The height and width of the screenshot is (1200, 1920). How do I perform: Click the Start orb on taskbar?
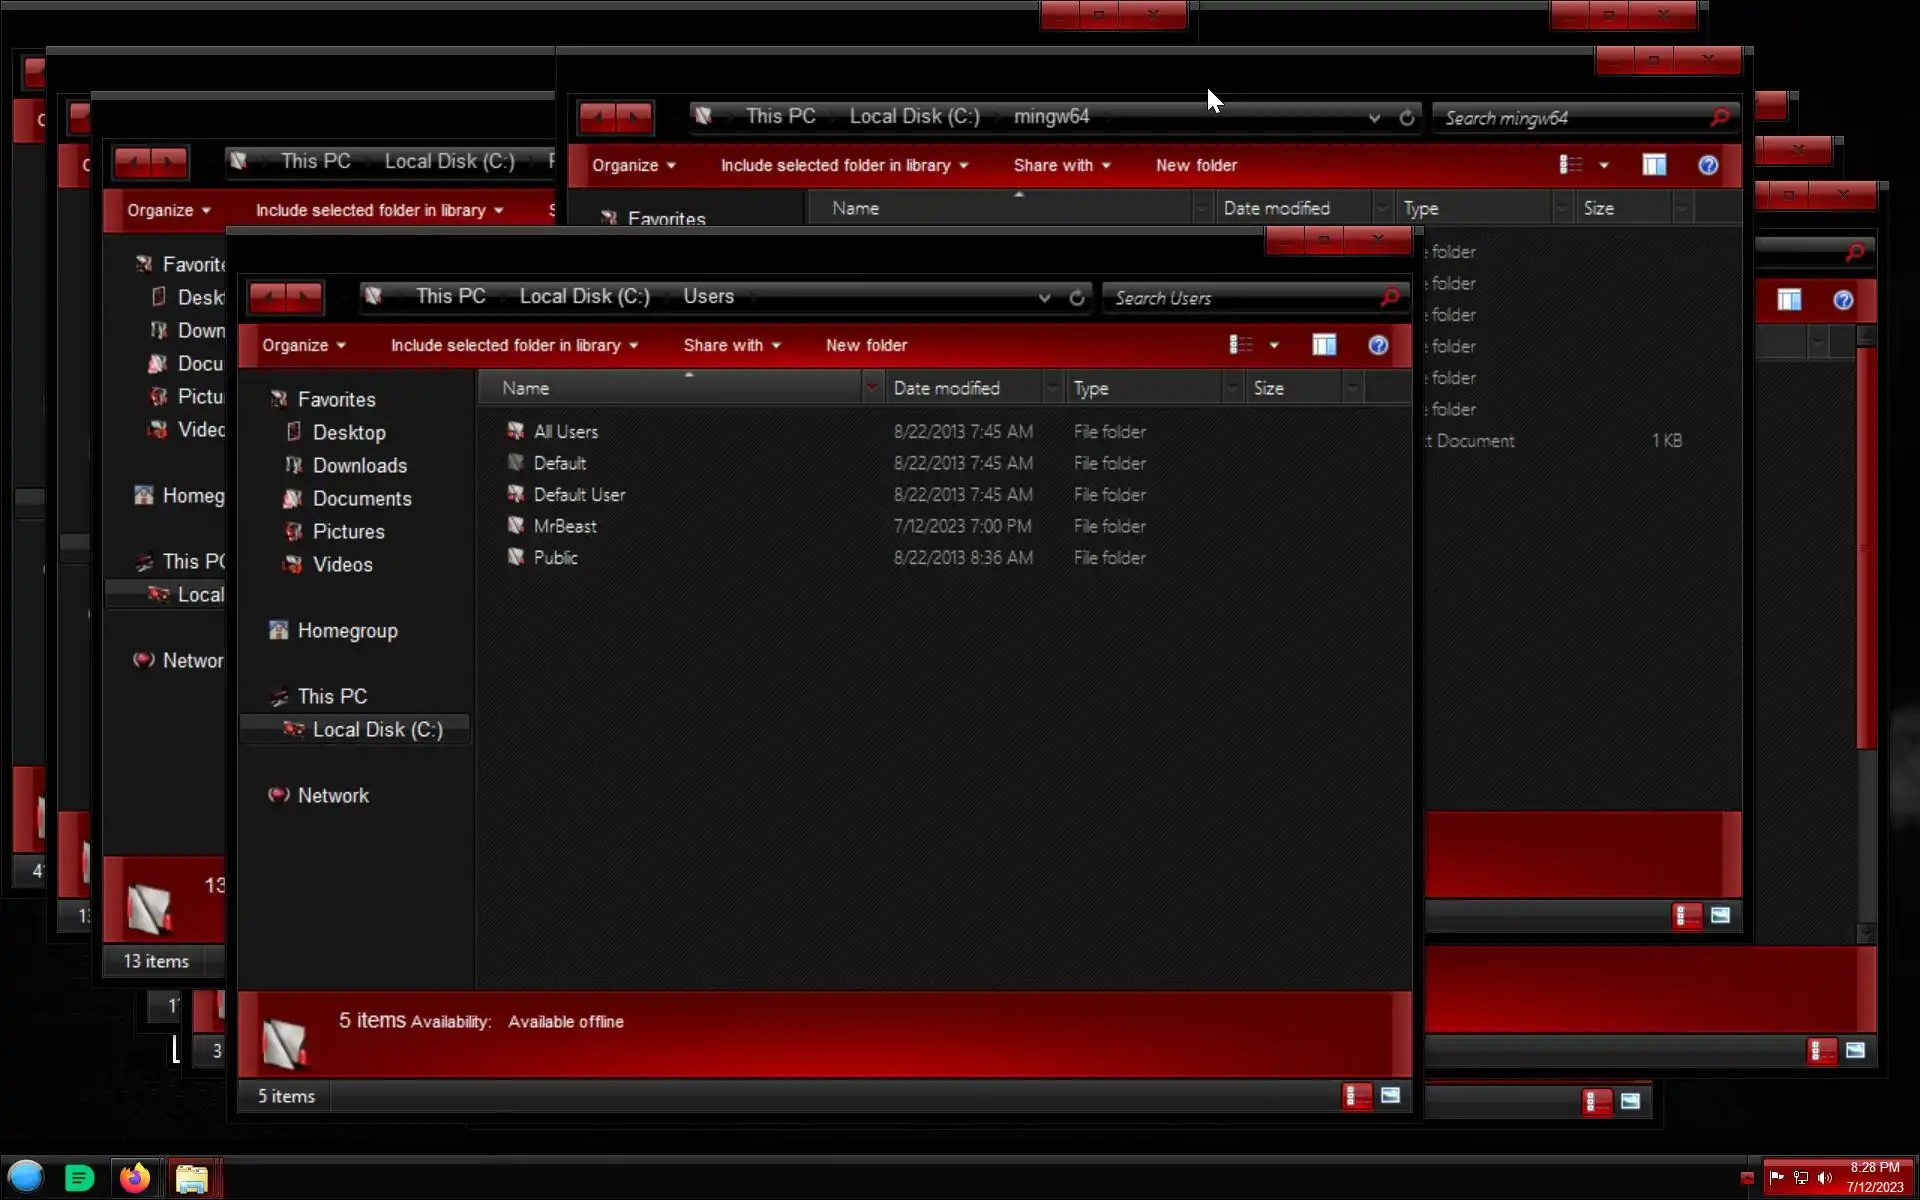pos(26,1177)
